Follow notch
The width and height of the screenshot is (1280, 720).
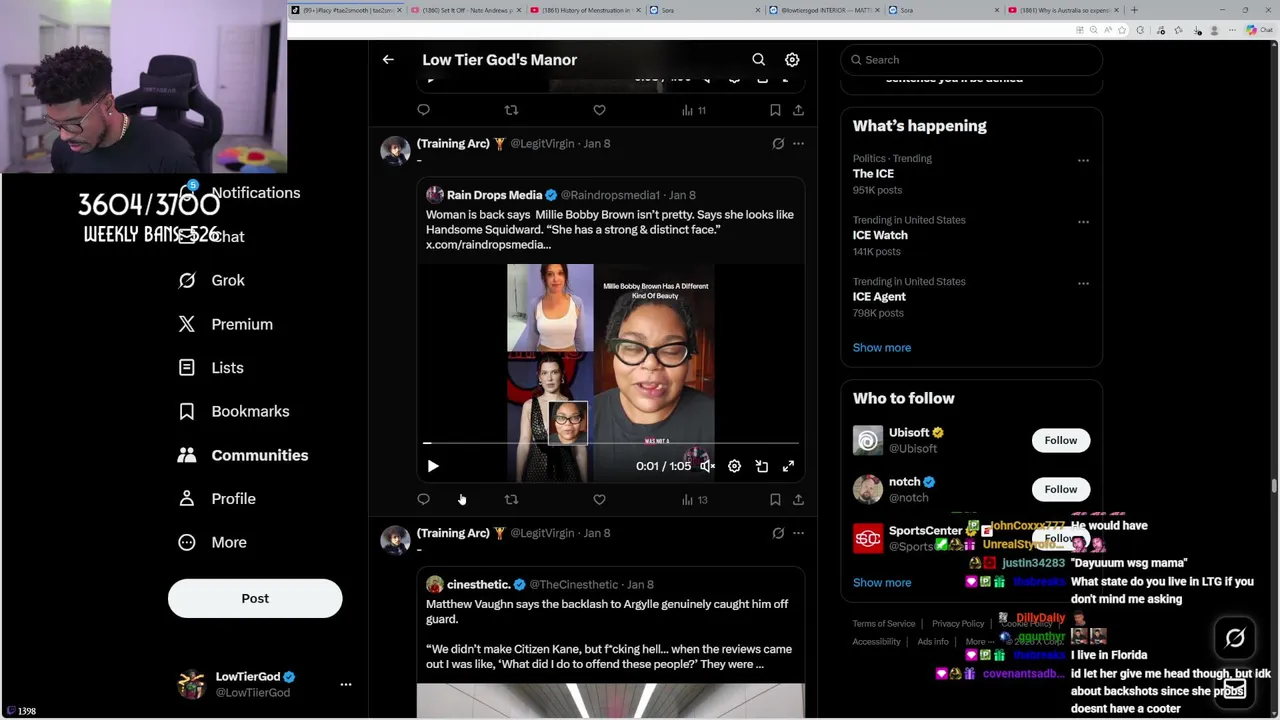1060,489
